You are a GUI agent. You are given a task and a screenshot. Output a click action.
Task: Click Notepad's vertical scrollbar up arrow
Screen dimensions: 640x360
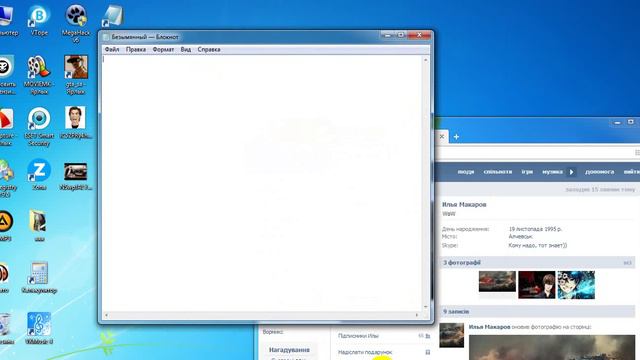pyautogui.click(x=426, y=60)
